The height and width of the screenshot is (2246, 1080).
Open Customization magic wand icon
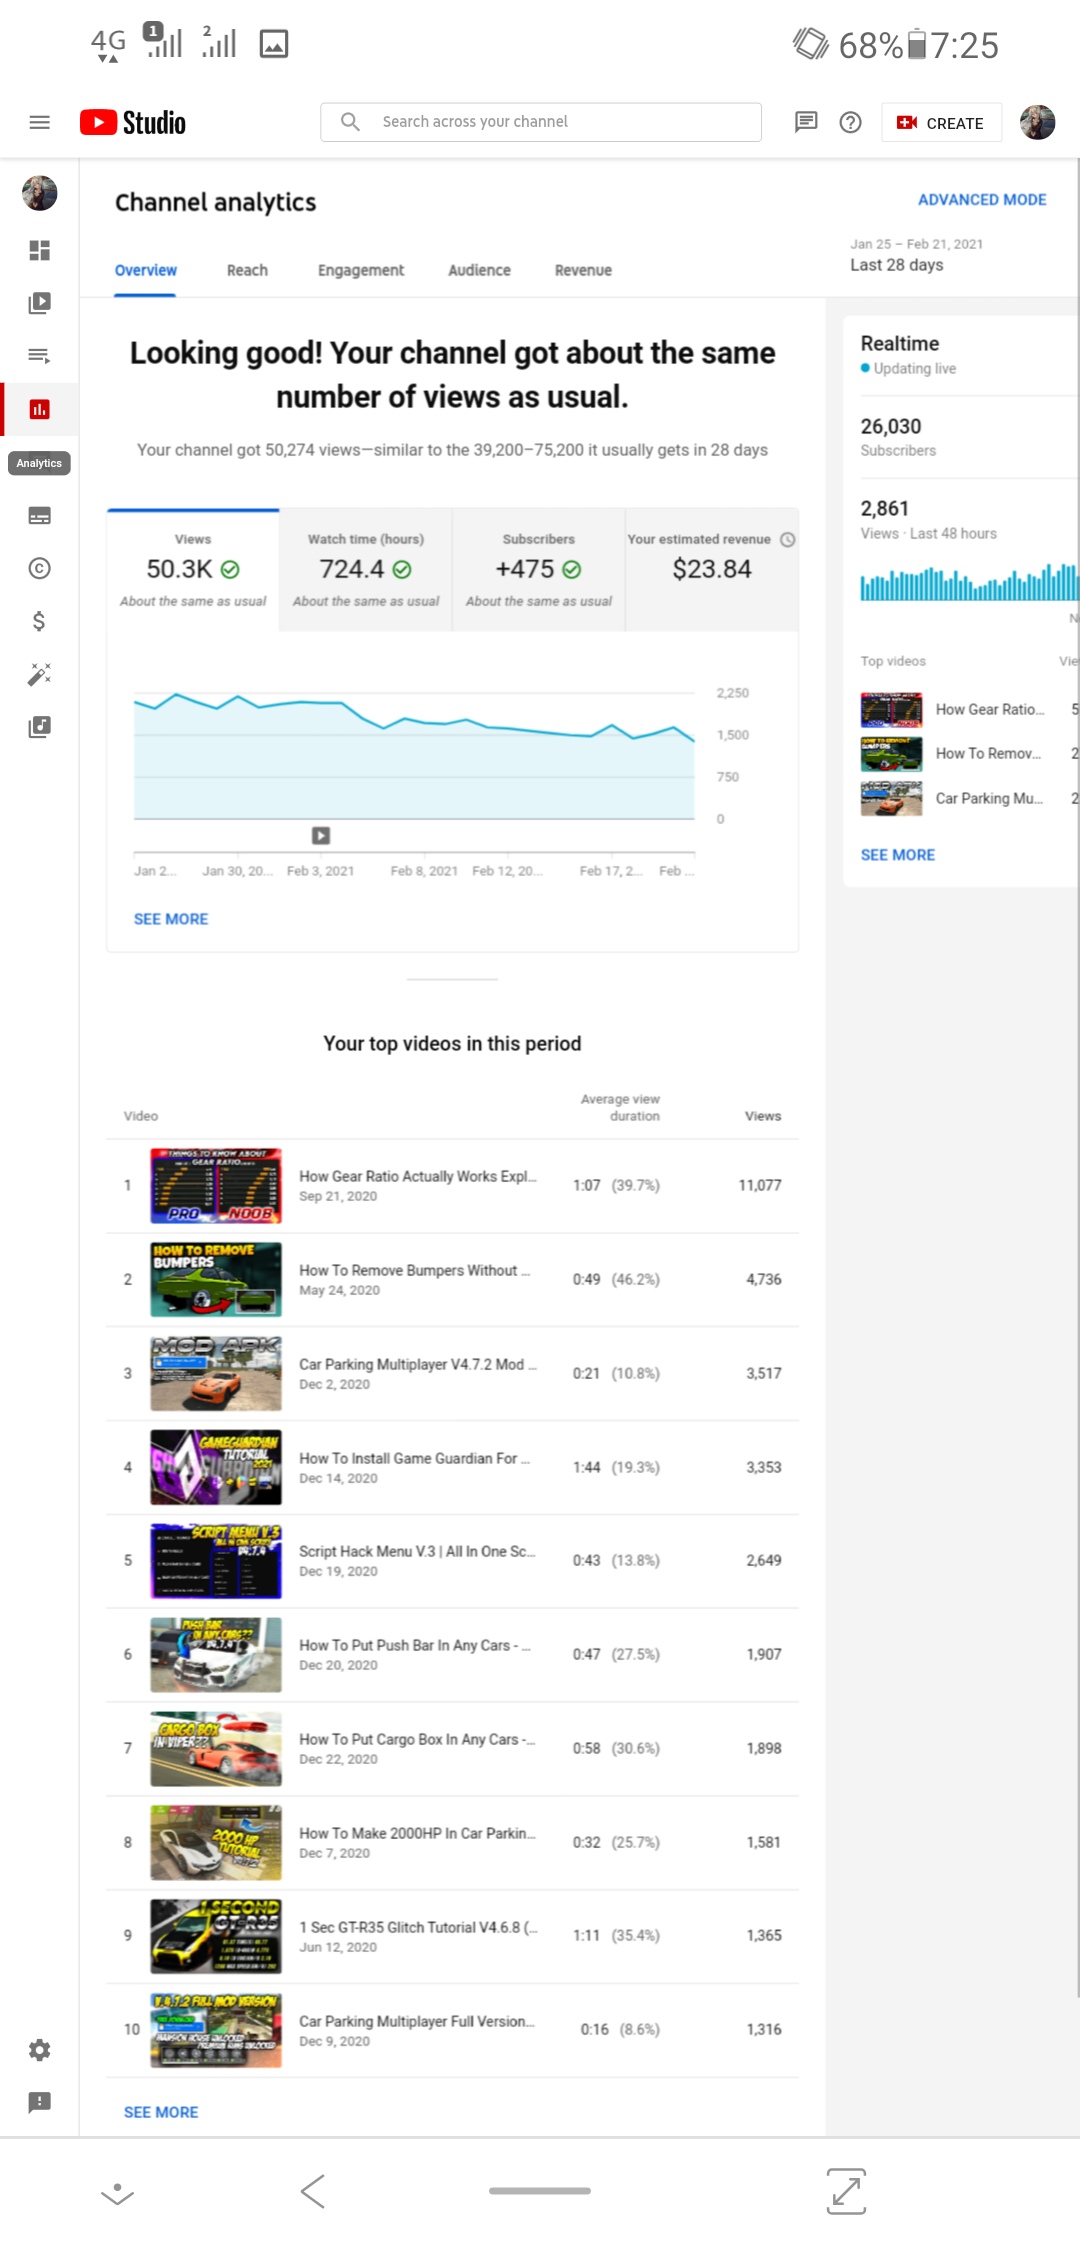point(39,674)
